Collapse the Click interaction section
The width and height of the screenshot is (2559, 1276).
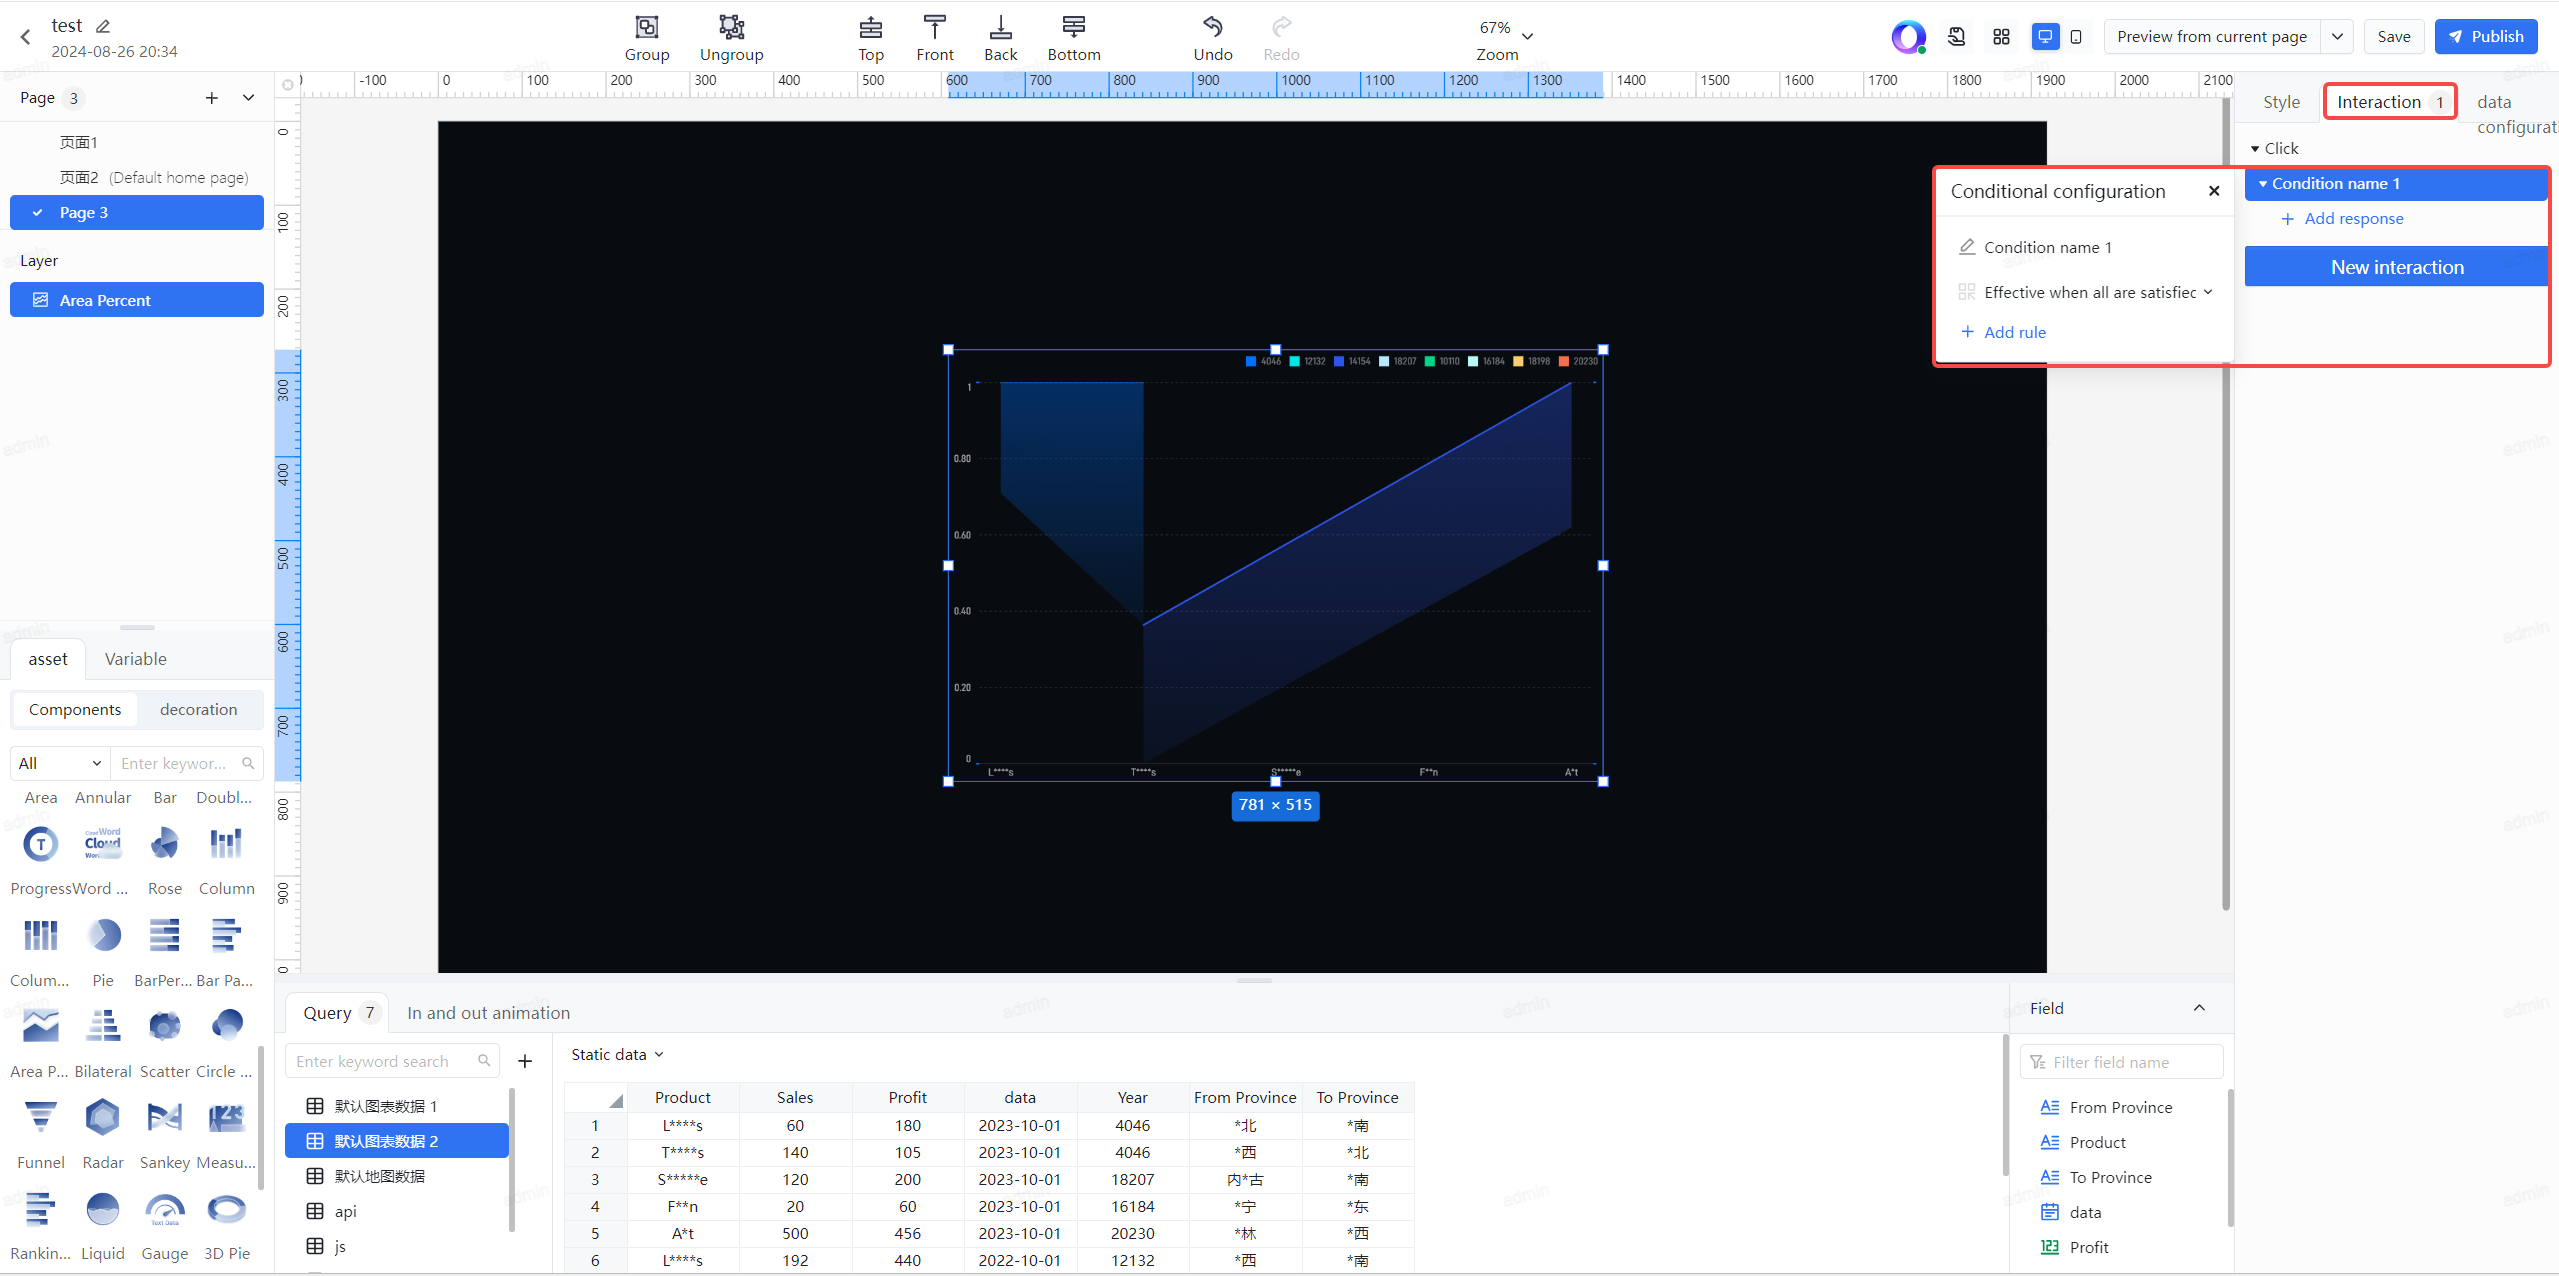coord(2255,149)
